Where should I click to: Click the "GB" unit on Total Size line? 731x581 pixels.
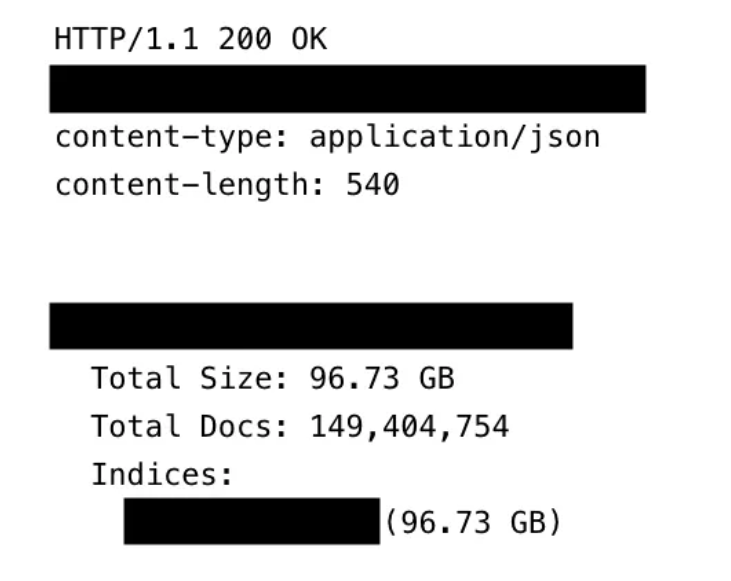pyautogui.click(x=432, y=379)
